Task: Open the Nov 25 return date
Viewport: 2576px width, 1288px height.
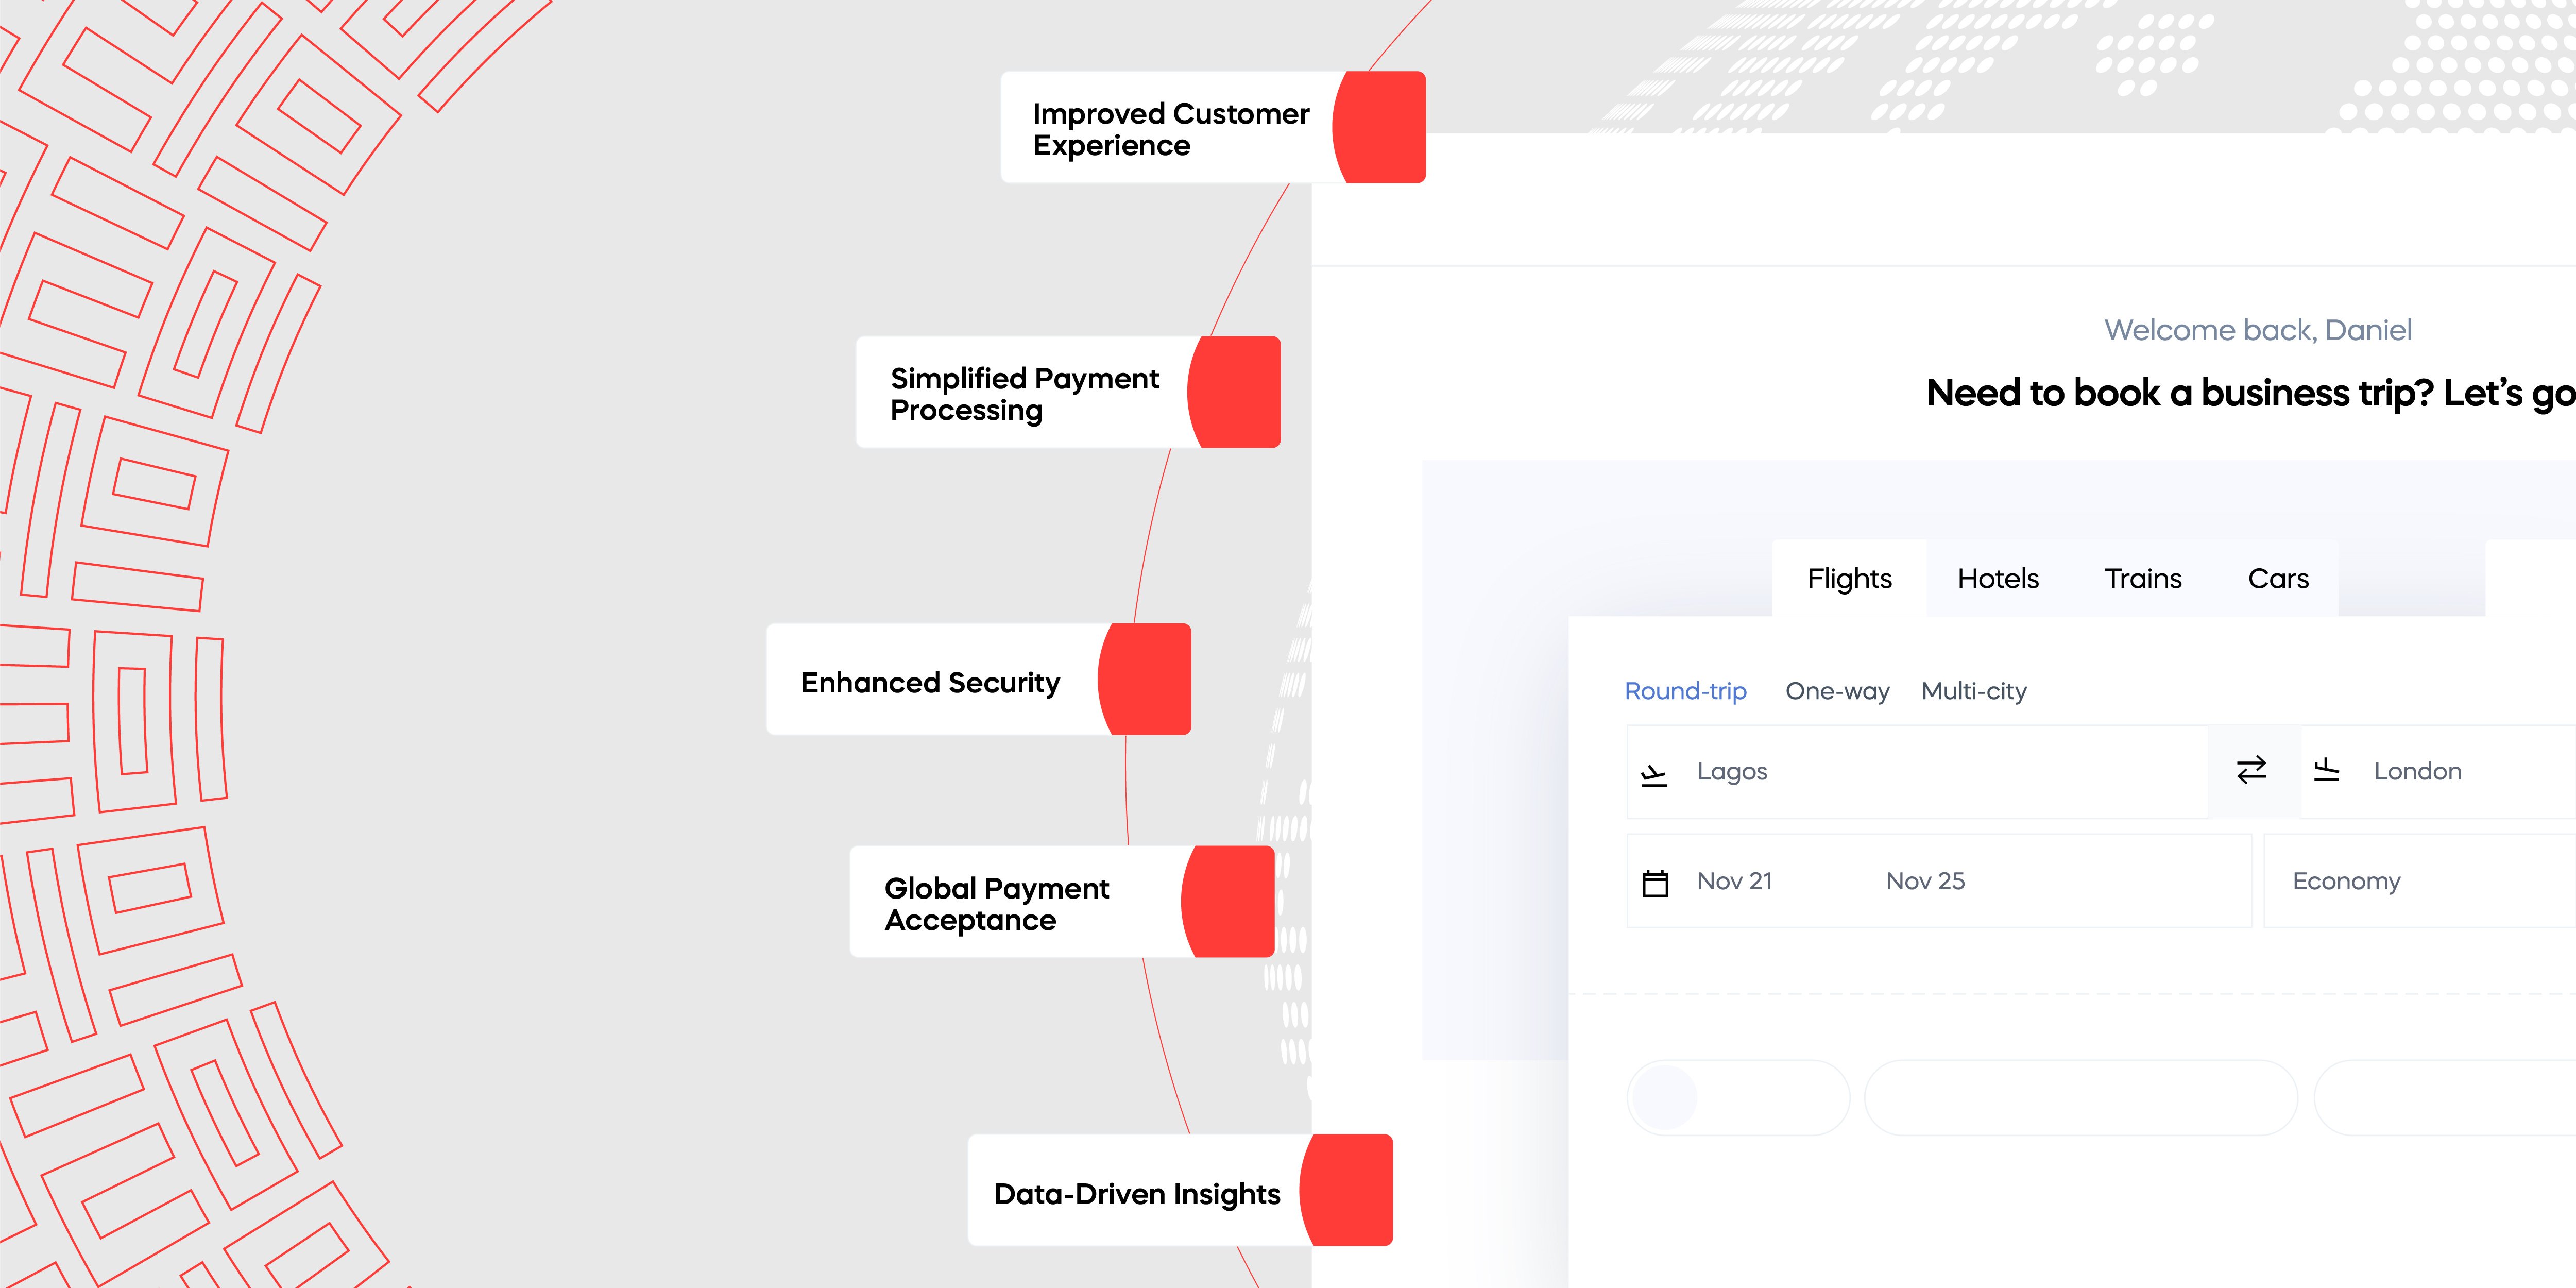Action: [x=1925, y=881]
